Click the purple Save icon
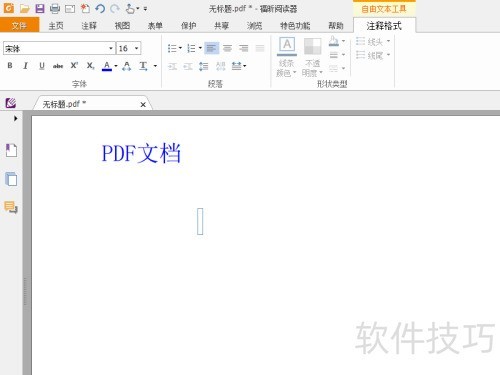The height and width of the screenshot is (375, 500). click(40, 8)
